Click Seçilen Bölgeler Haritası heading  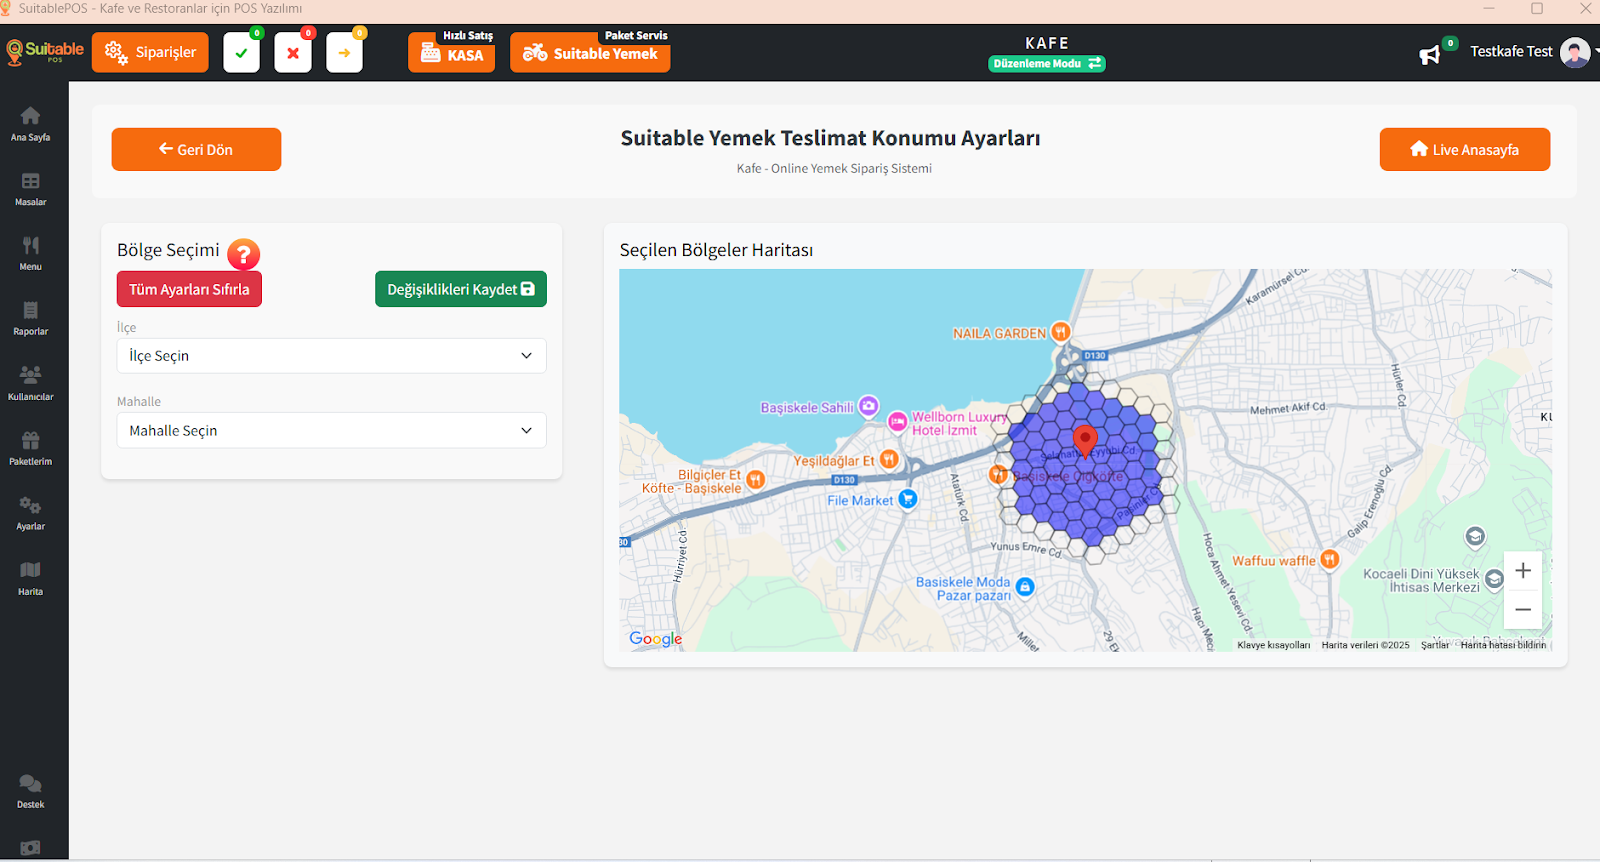tap(716, 250)
